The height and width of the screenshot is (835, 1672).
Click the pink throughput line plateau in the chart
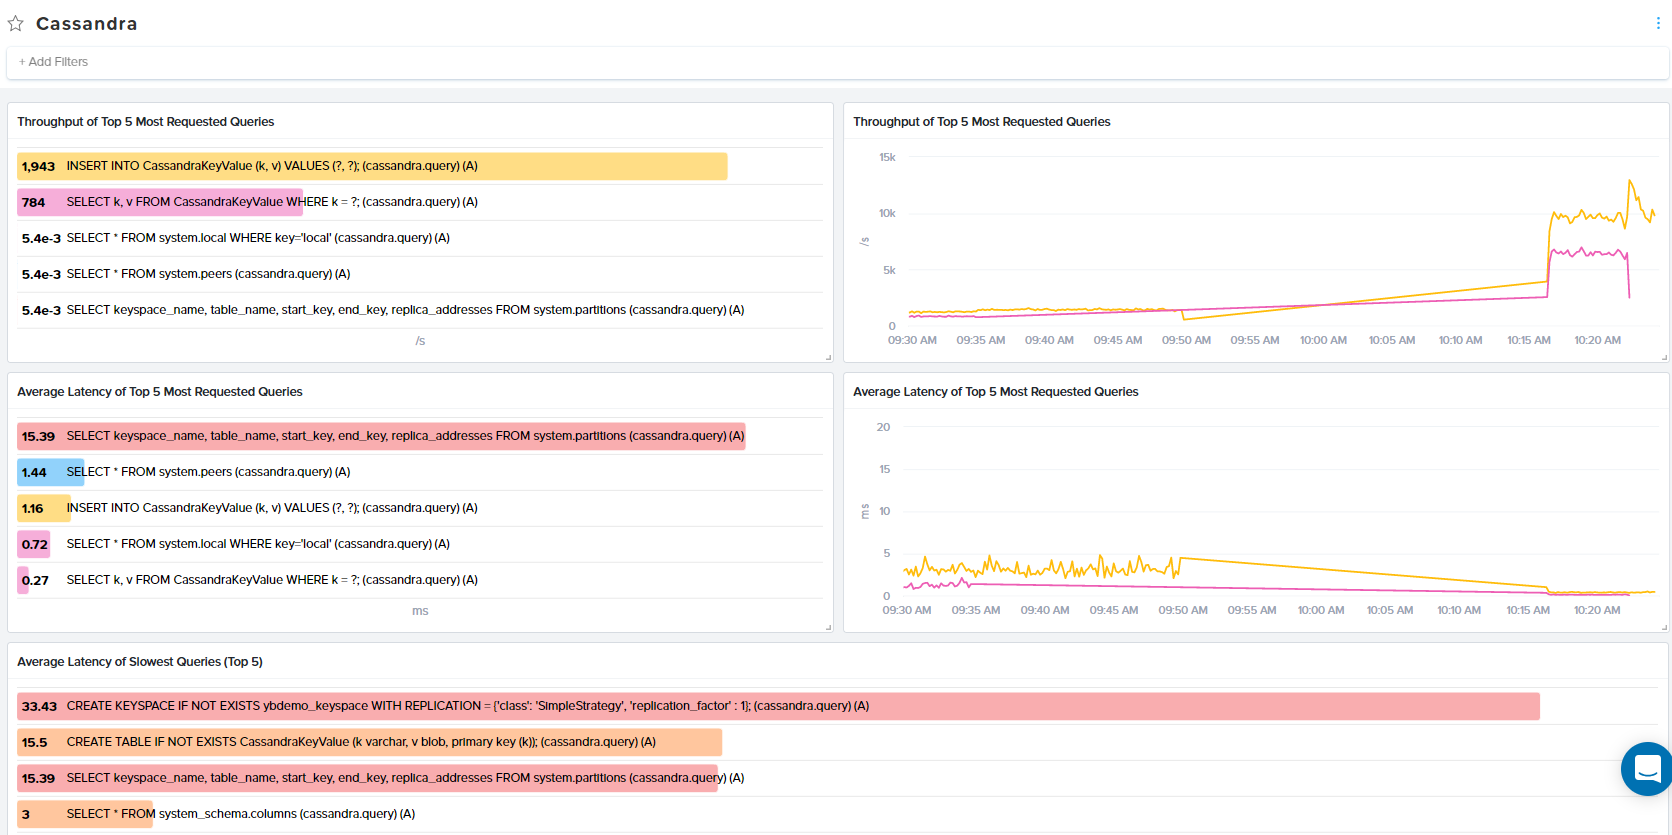click(1589, 253)
